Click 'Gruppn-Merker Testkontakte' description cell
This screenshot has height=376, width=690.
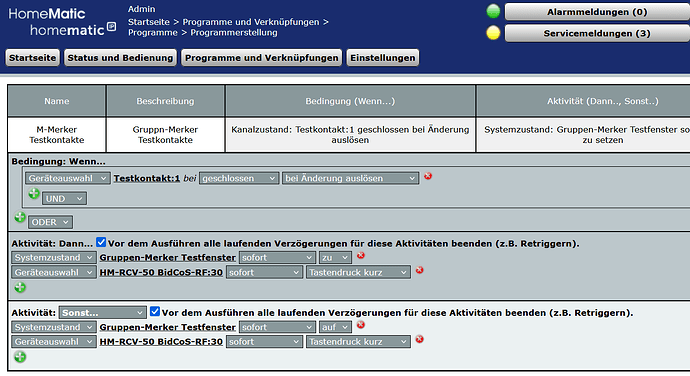165,135
